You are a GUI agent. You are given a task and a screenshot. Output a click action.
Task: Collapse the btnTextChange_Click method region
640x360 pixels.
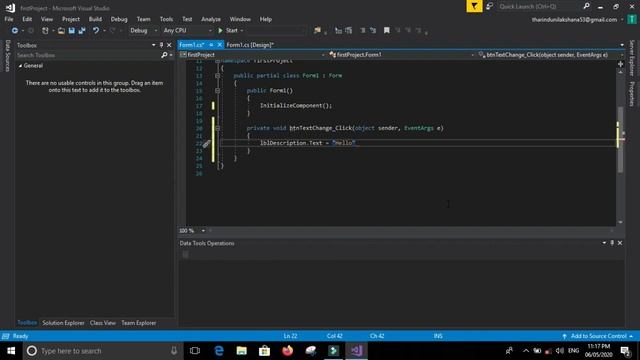point(218,128)
